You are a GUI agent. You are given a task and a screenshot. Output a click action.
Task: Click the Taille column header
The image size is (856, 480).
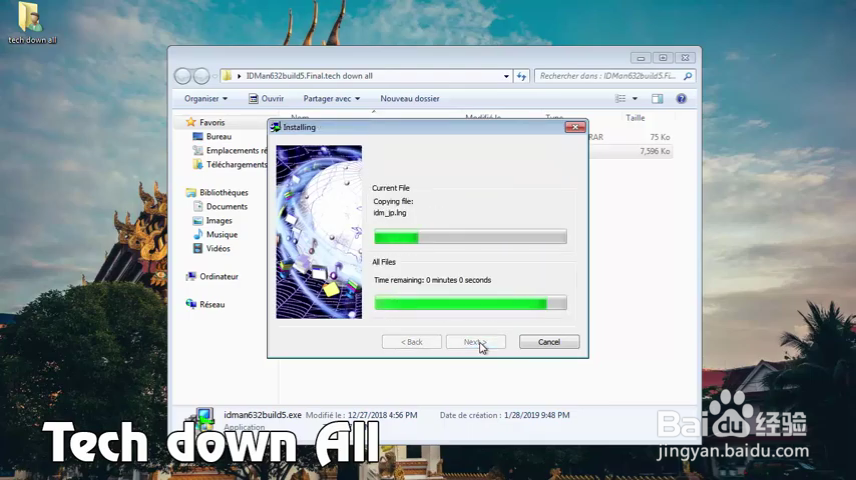[635, 117]
